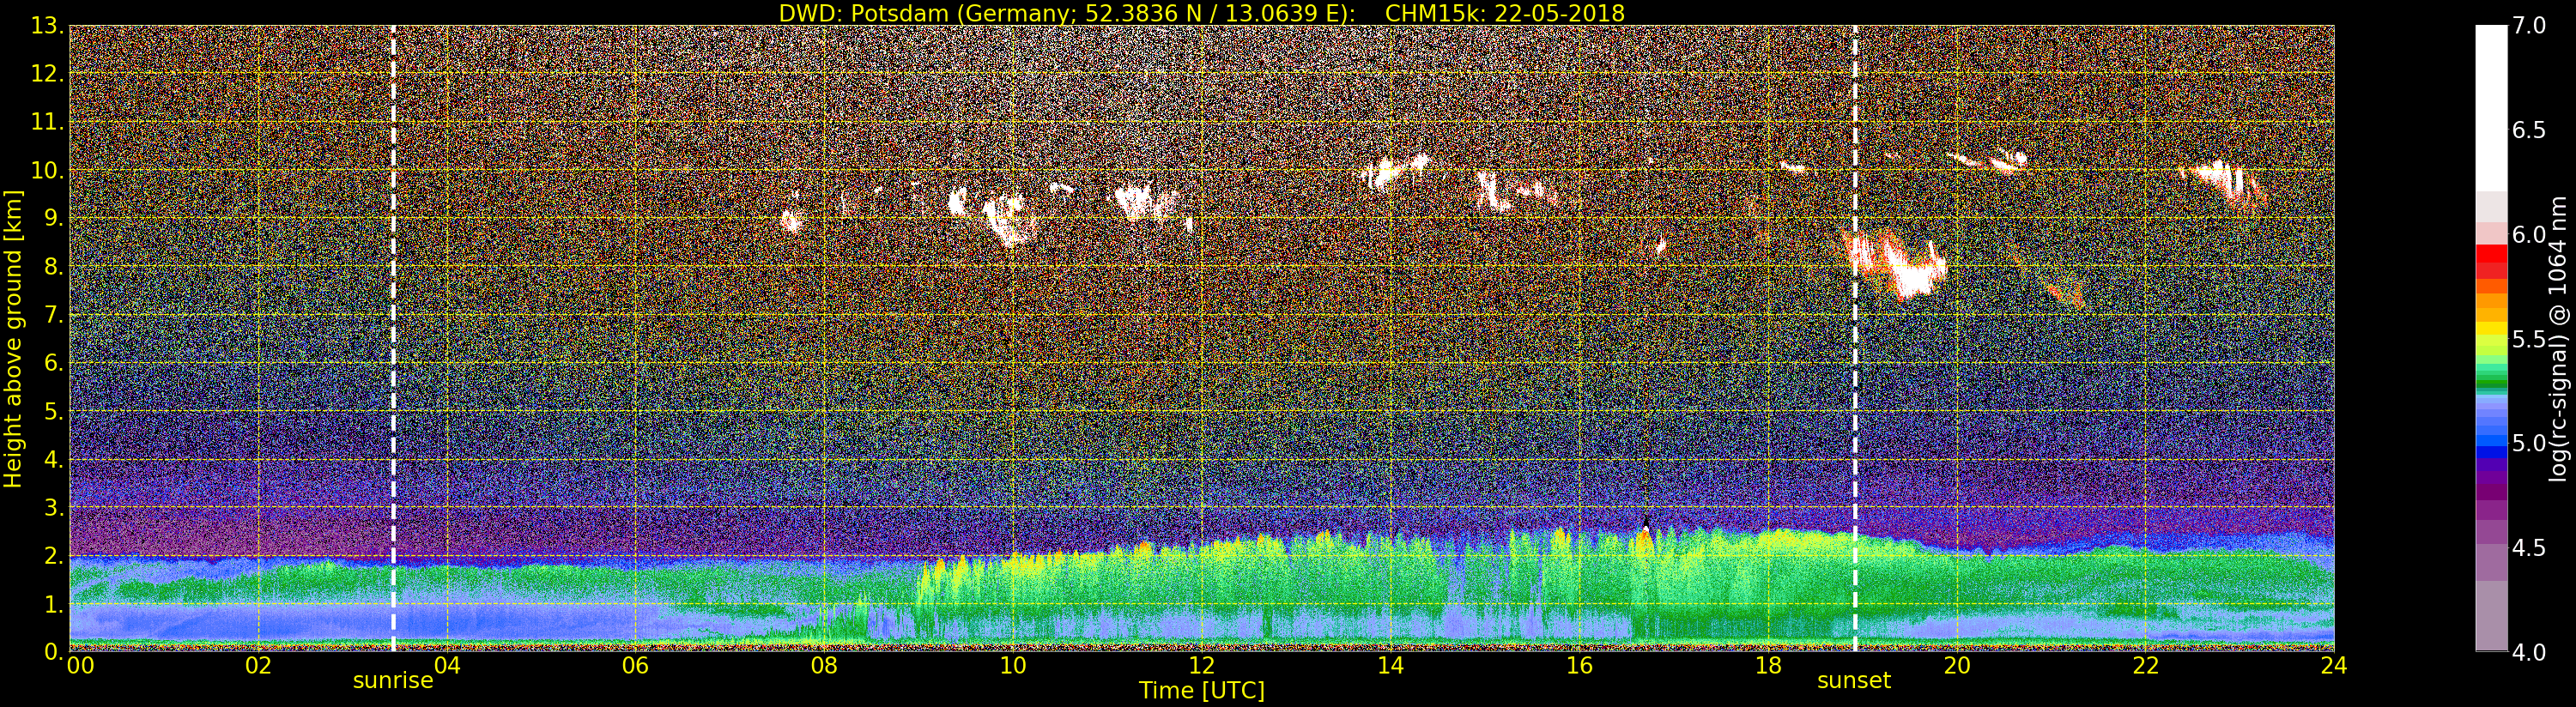Screen dimensions: 2576x707
Task: Click height-axis tick label '7.'
Action: tap(54, 315)
